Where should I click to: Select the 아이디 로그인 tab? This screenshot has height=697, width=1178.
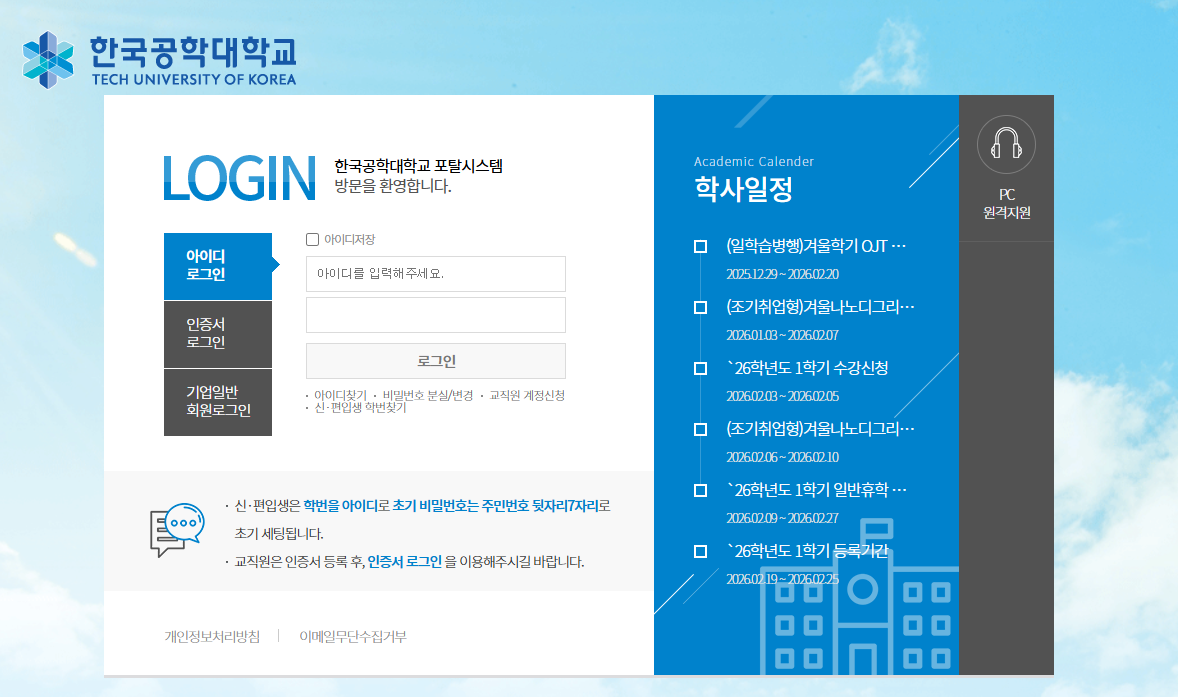click(x=218, y=266)
